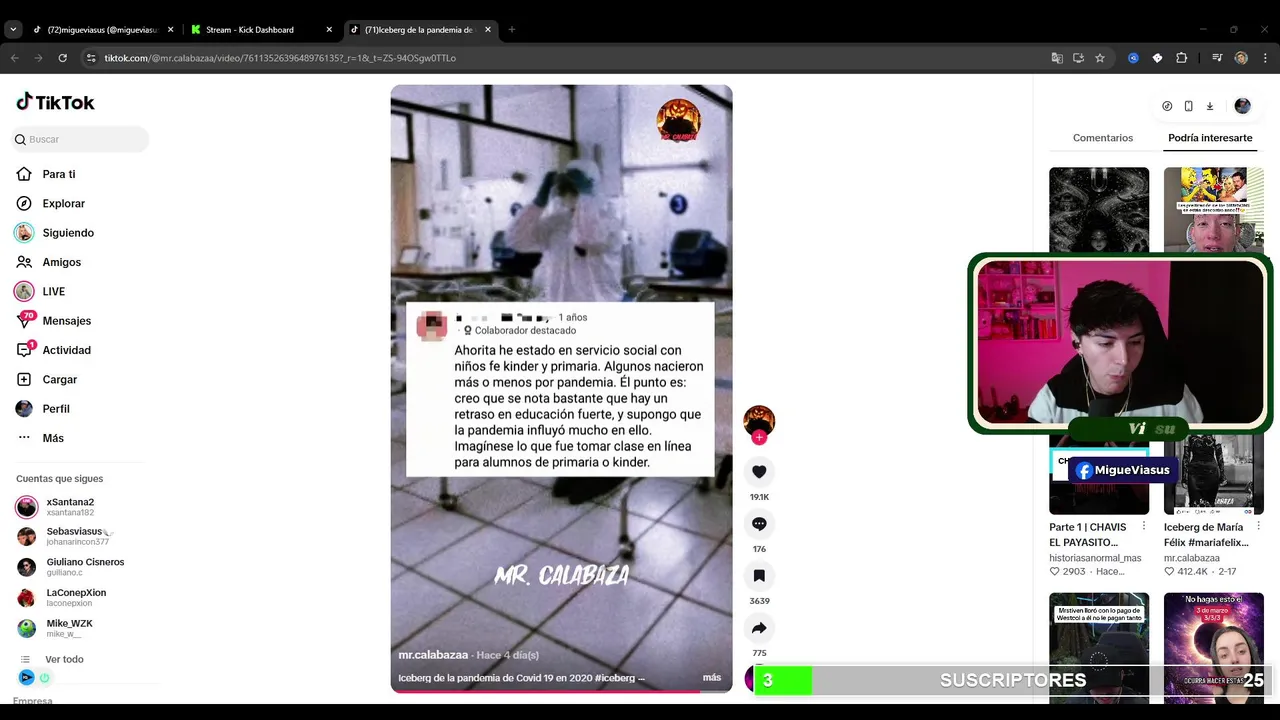Open Chrome three-dot menu
1280x720 pixels.
[1264, 58]
